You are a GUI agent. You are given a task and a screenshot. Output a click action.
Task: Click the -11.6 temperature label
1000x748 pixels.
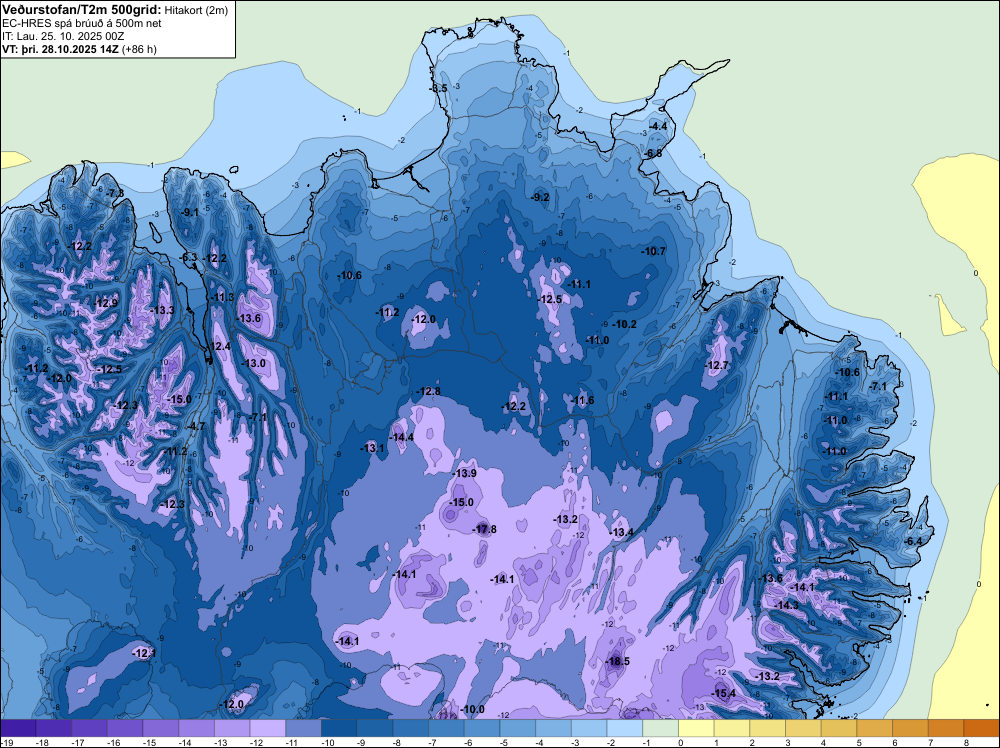[582, 400]
